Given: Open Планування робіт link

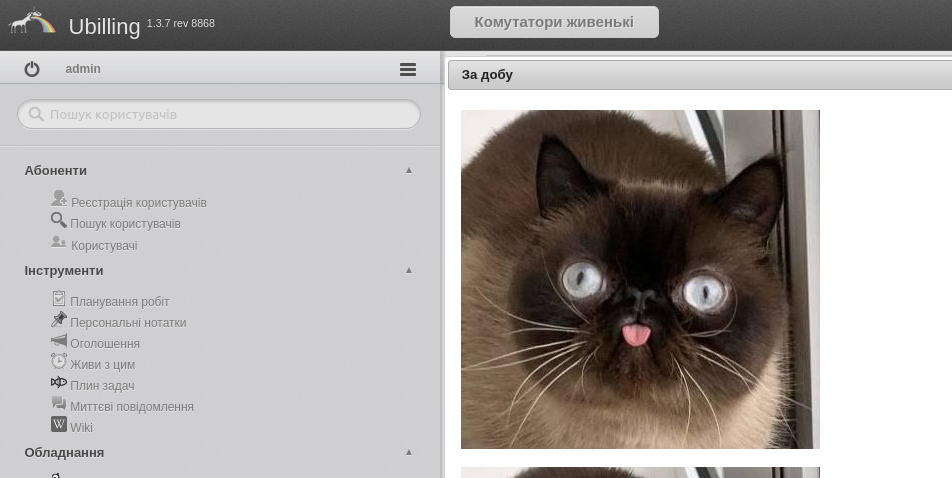Looking at the screenshot, I should [120, 302].
